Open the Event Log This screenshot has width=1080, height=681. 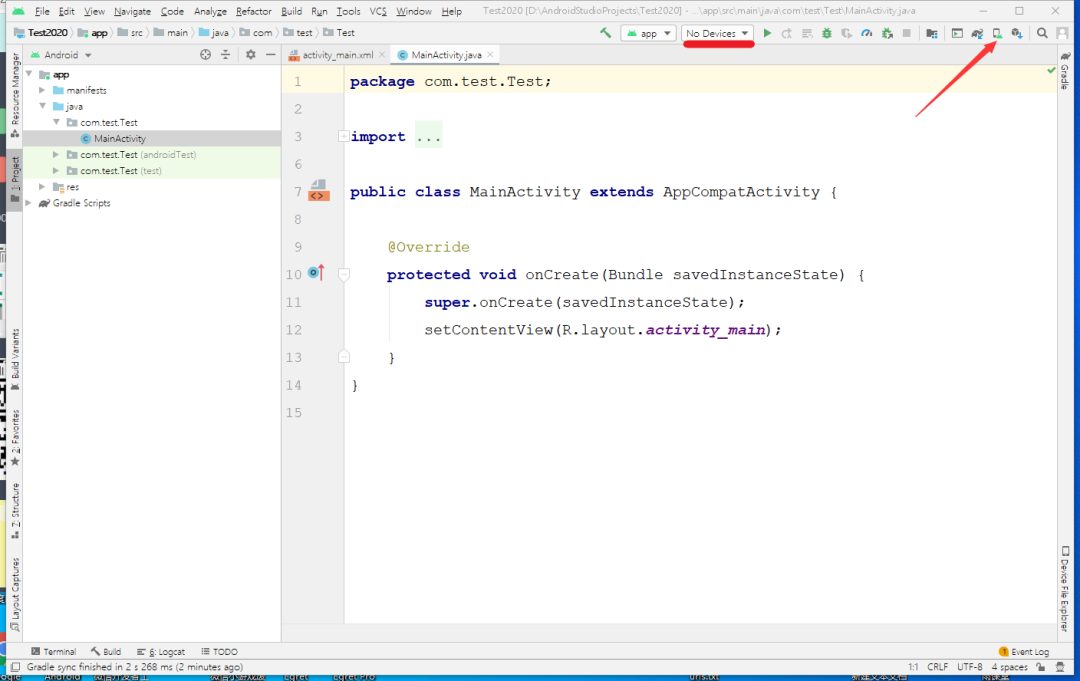coord(1024,651)
